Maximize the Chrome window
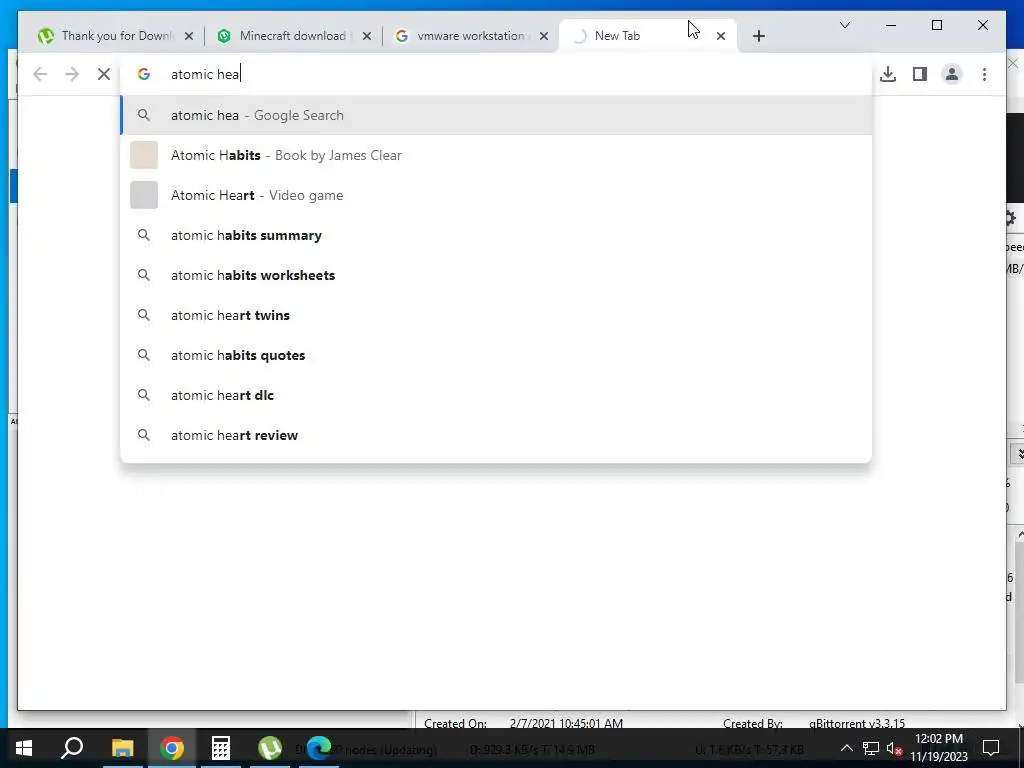The height and width of the screenshot is (768, 1024). click(936, 25)
